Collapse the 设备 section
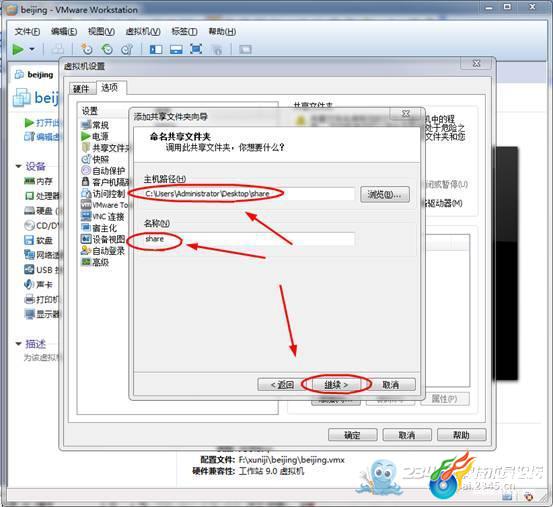The height and width of the screenshot is (507, 553). [x=19, y=166]
